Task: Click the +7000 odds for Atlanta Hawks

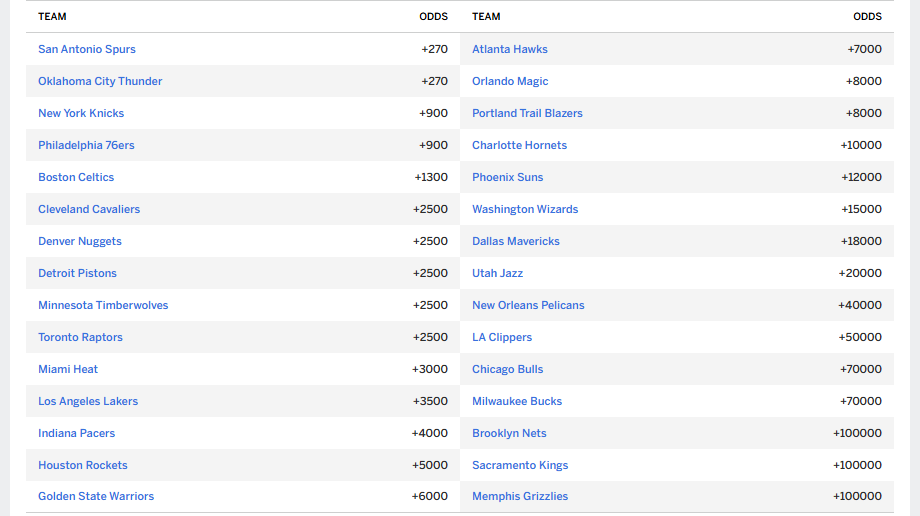Action: [865, 49]
